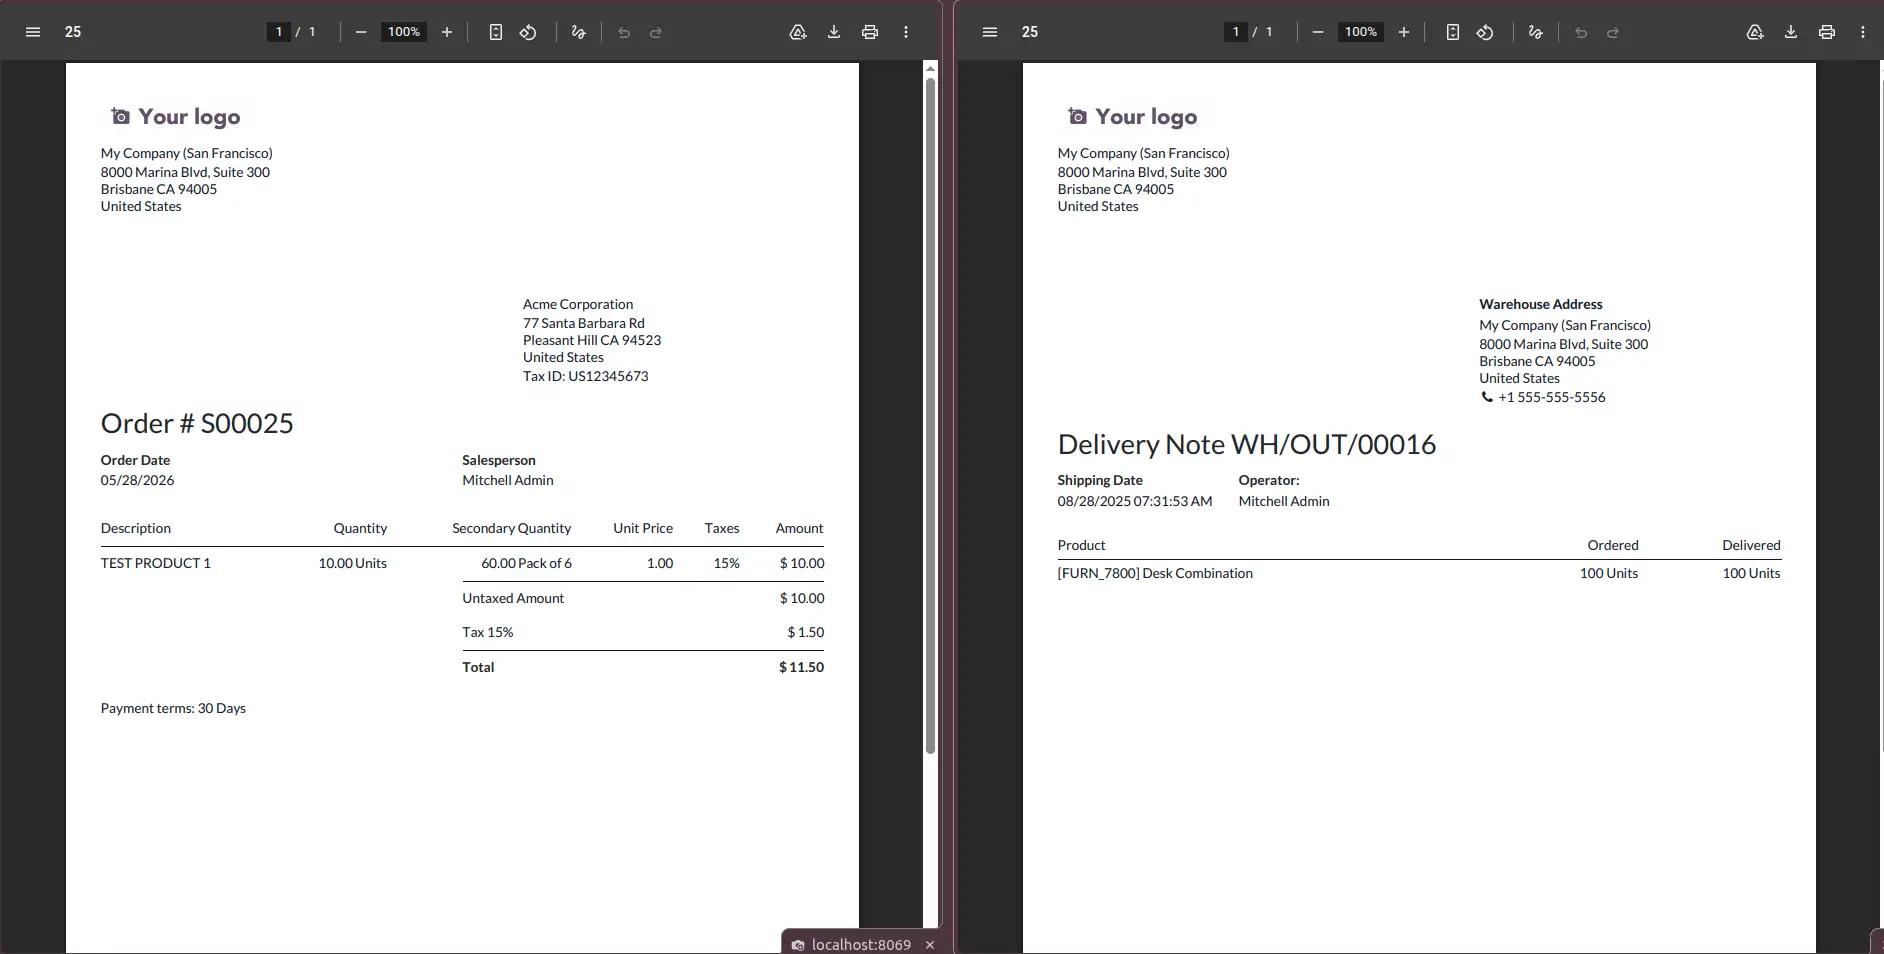Click the Ordered 100 Units value
This screenshot has width=1884, height=954.
pos(1609,573)
